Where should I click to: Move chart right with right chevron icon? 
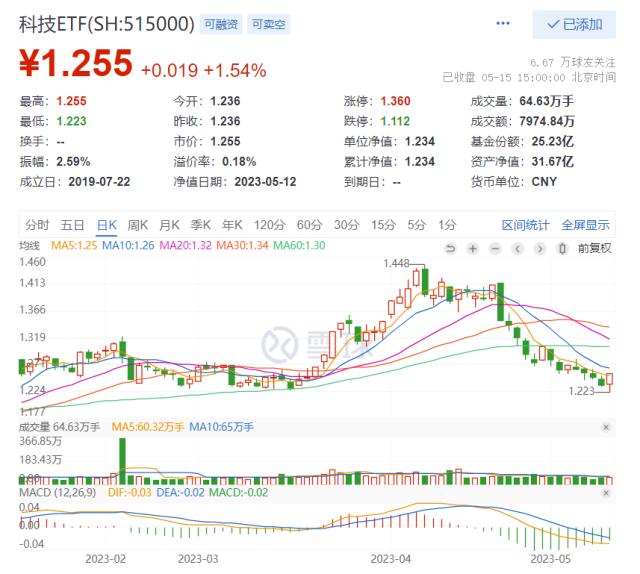(x=540, y=248)
